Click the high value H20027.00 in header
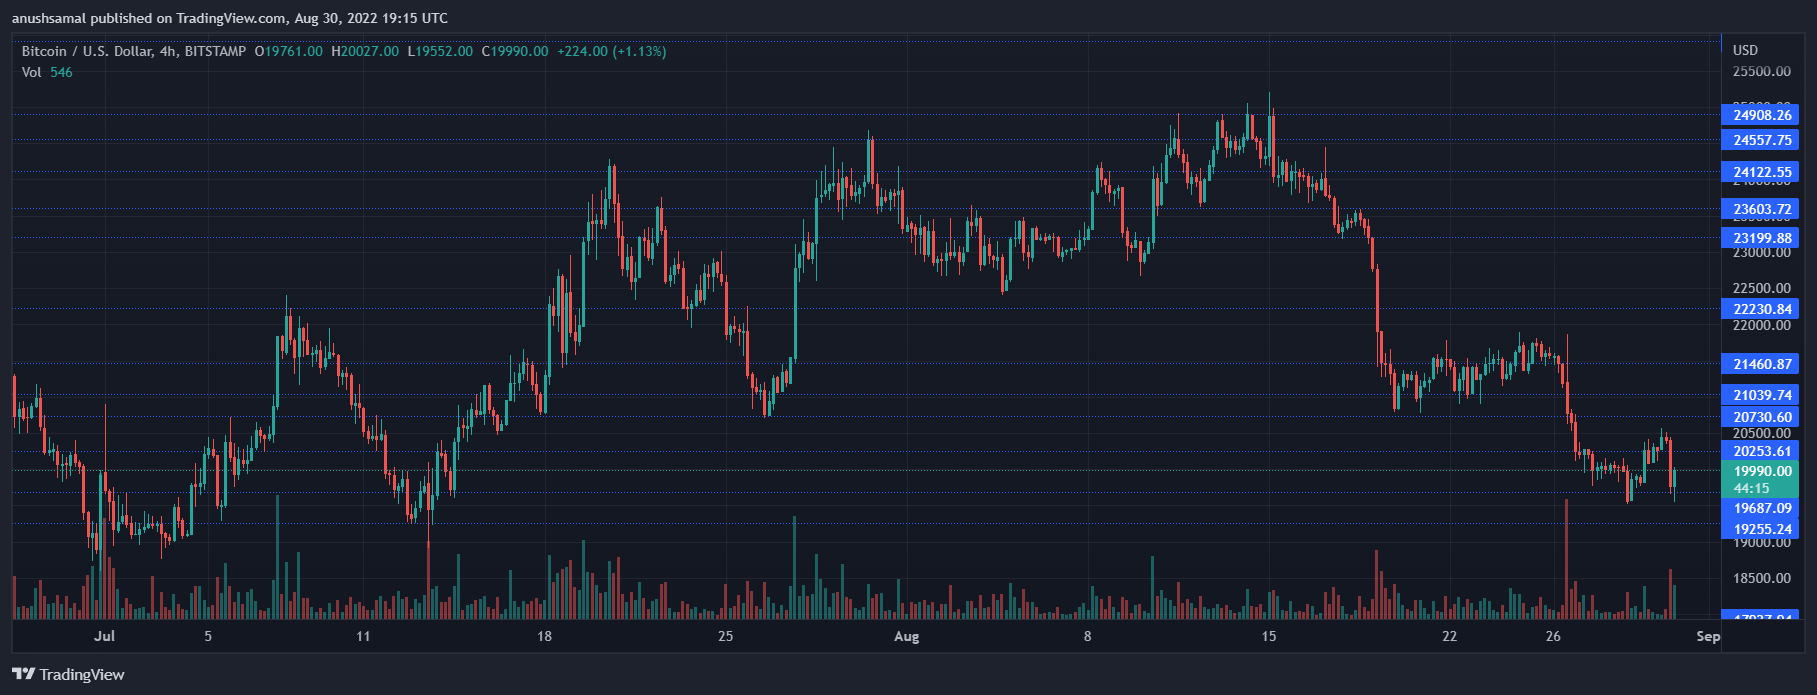The height and width of the screenshot is (695, 1817). point(365,51)
